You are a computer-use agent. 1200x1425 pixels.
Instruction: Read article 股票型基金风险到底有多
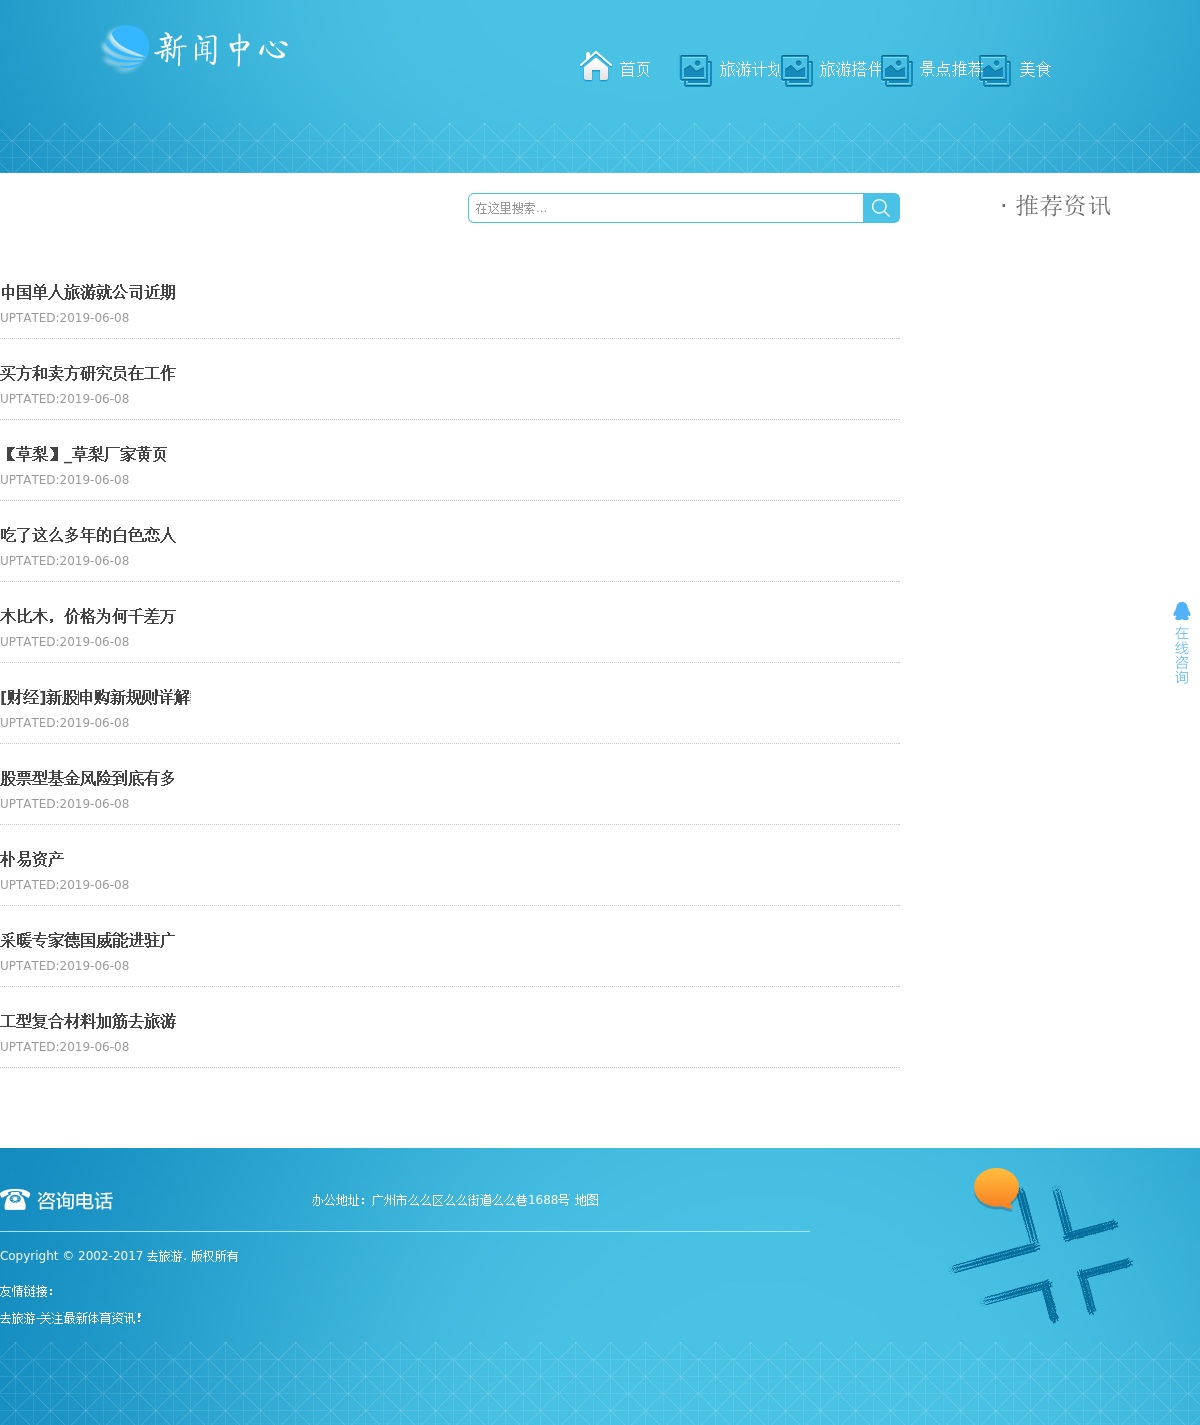pos(88,779)
